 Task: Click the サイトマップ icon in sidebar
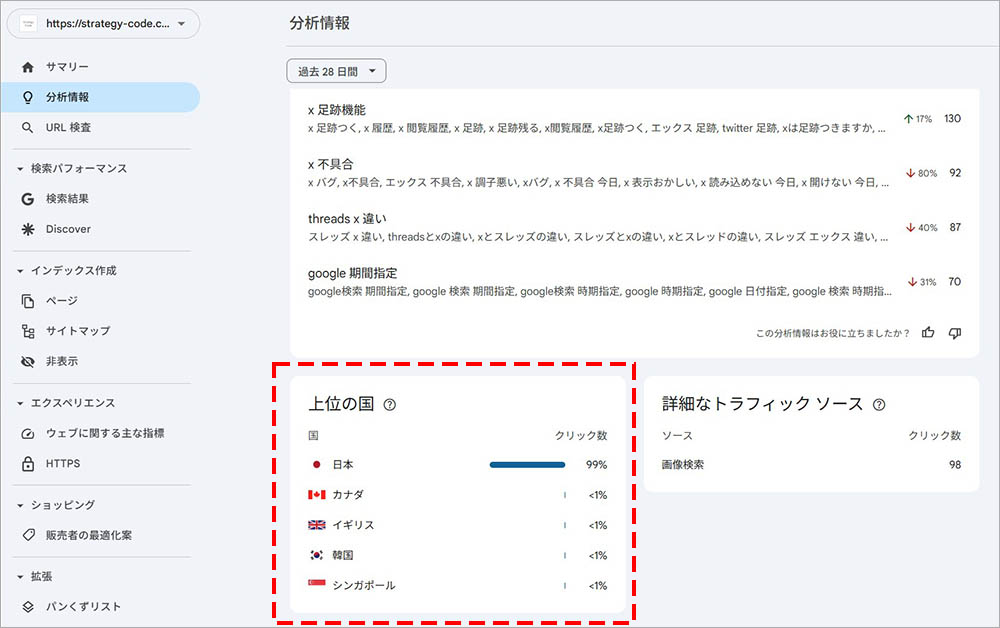click(x=28, y=331)
